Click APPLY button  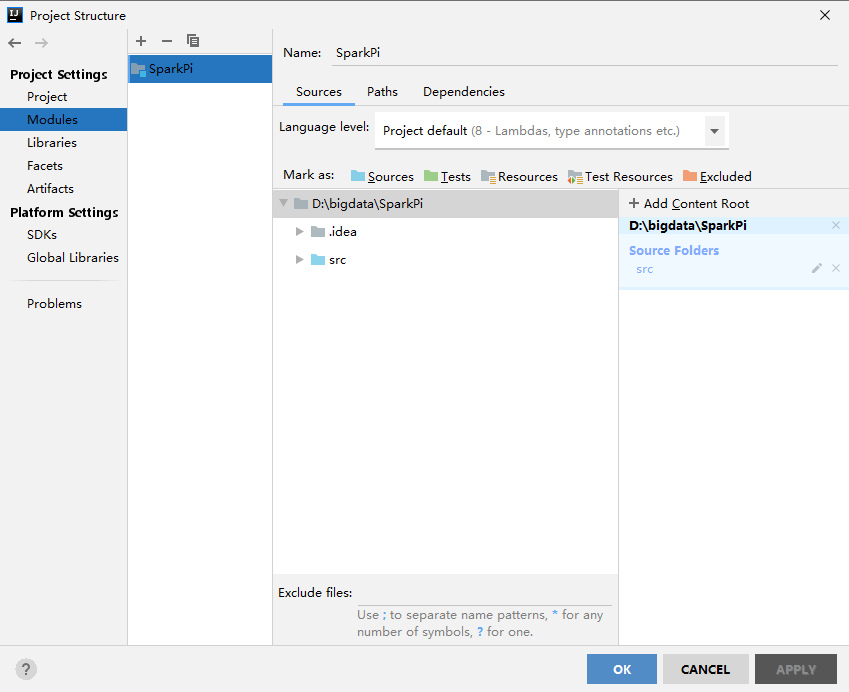coord(796,669)
